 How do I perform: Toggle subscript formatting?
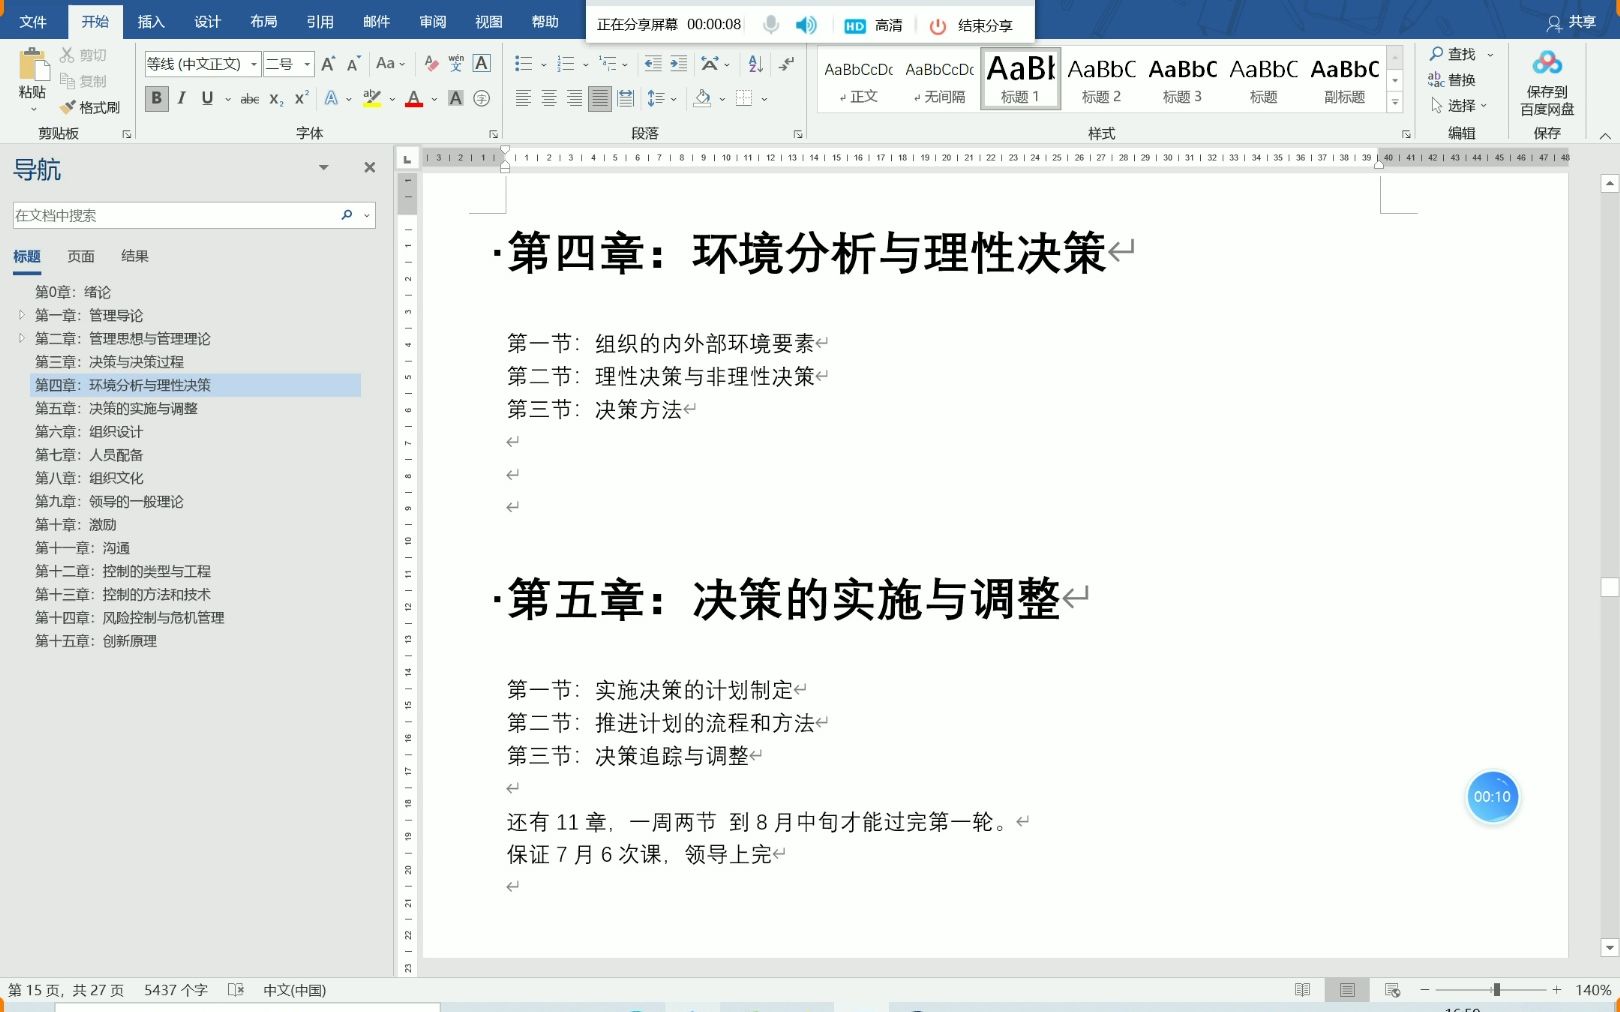click(276, 98)
